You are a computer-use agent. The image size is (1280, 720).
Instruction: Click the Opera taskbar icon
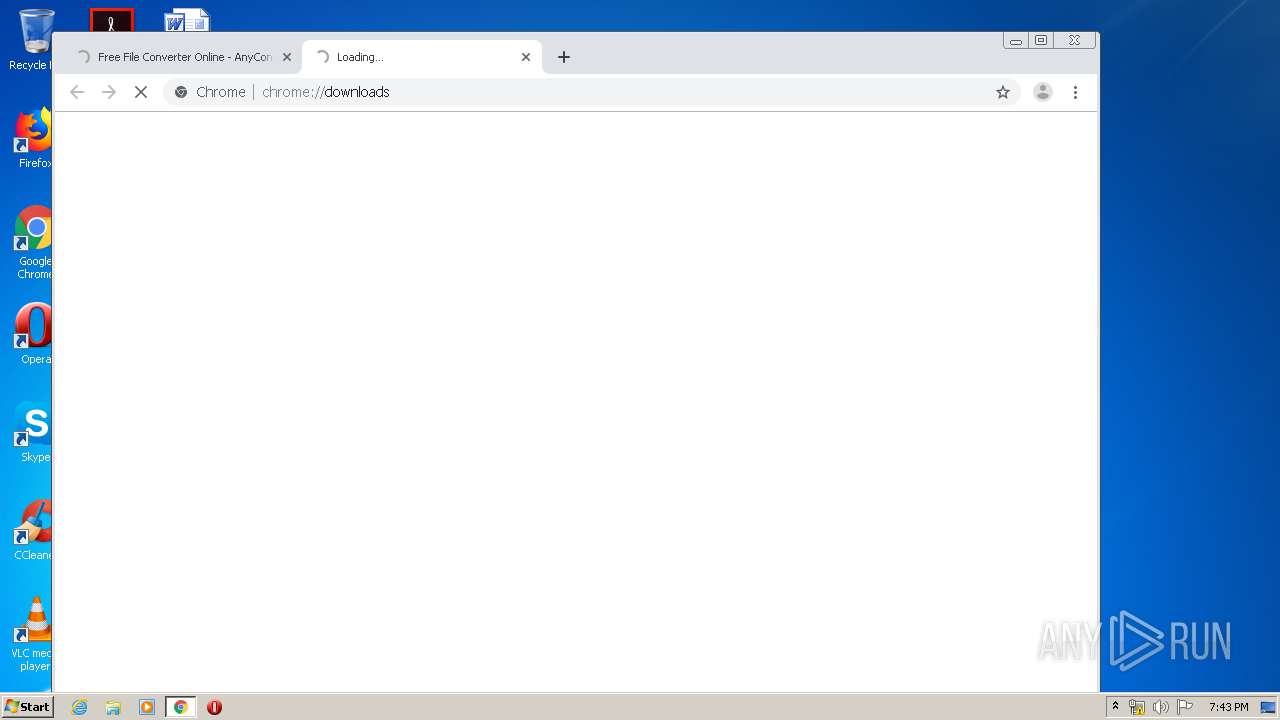click(214, 707)
